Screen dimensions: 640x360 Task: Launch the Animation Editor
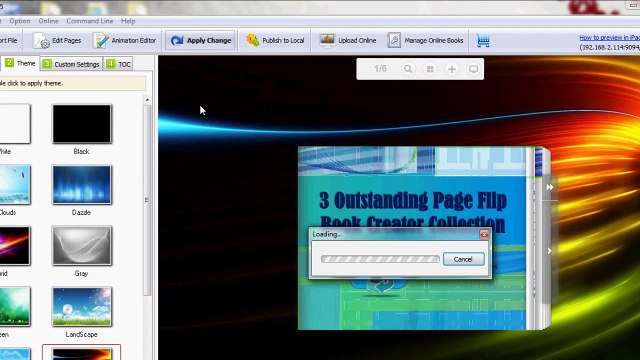point(124,40)
